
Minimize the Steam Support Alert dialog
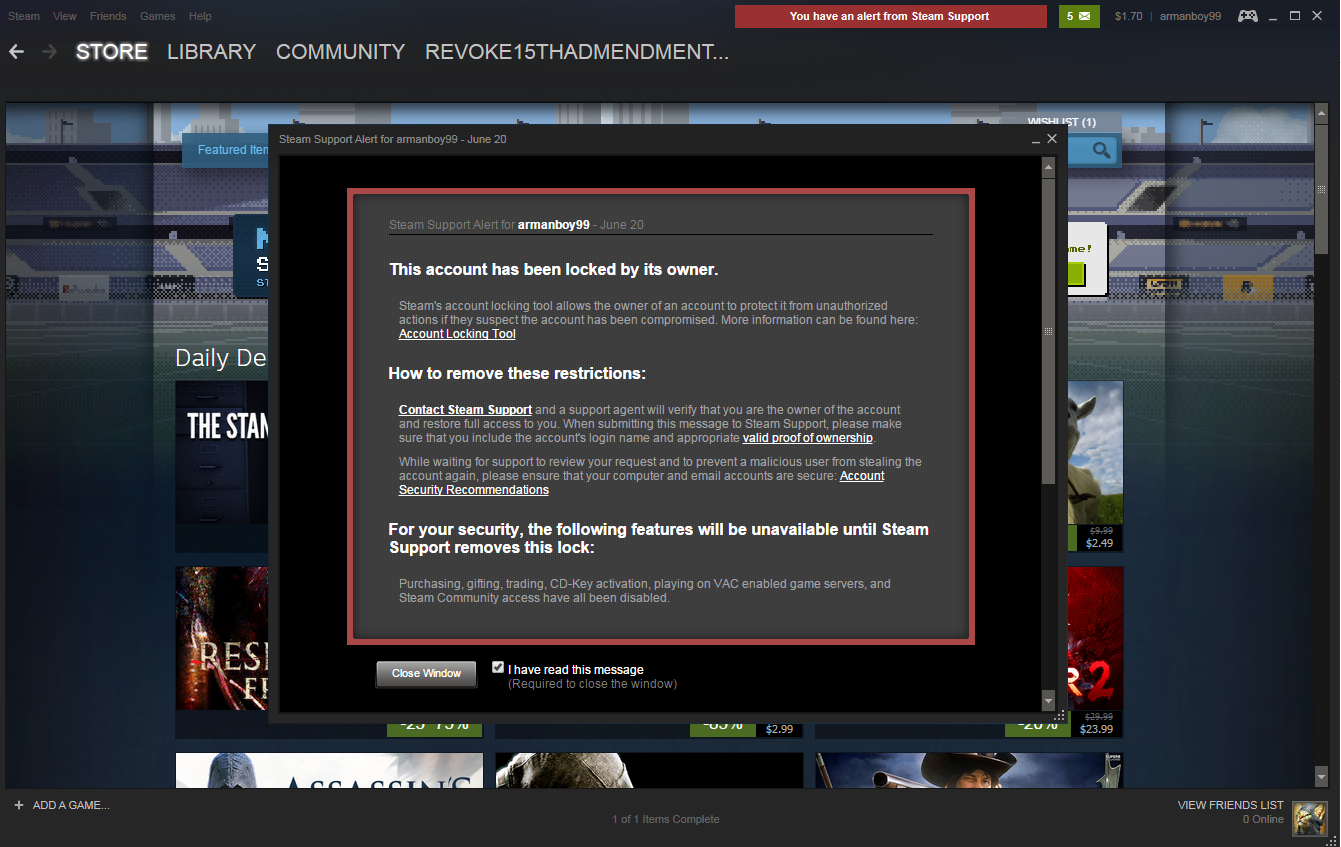click(x=1036, y=140)
